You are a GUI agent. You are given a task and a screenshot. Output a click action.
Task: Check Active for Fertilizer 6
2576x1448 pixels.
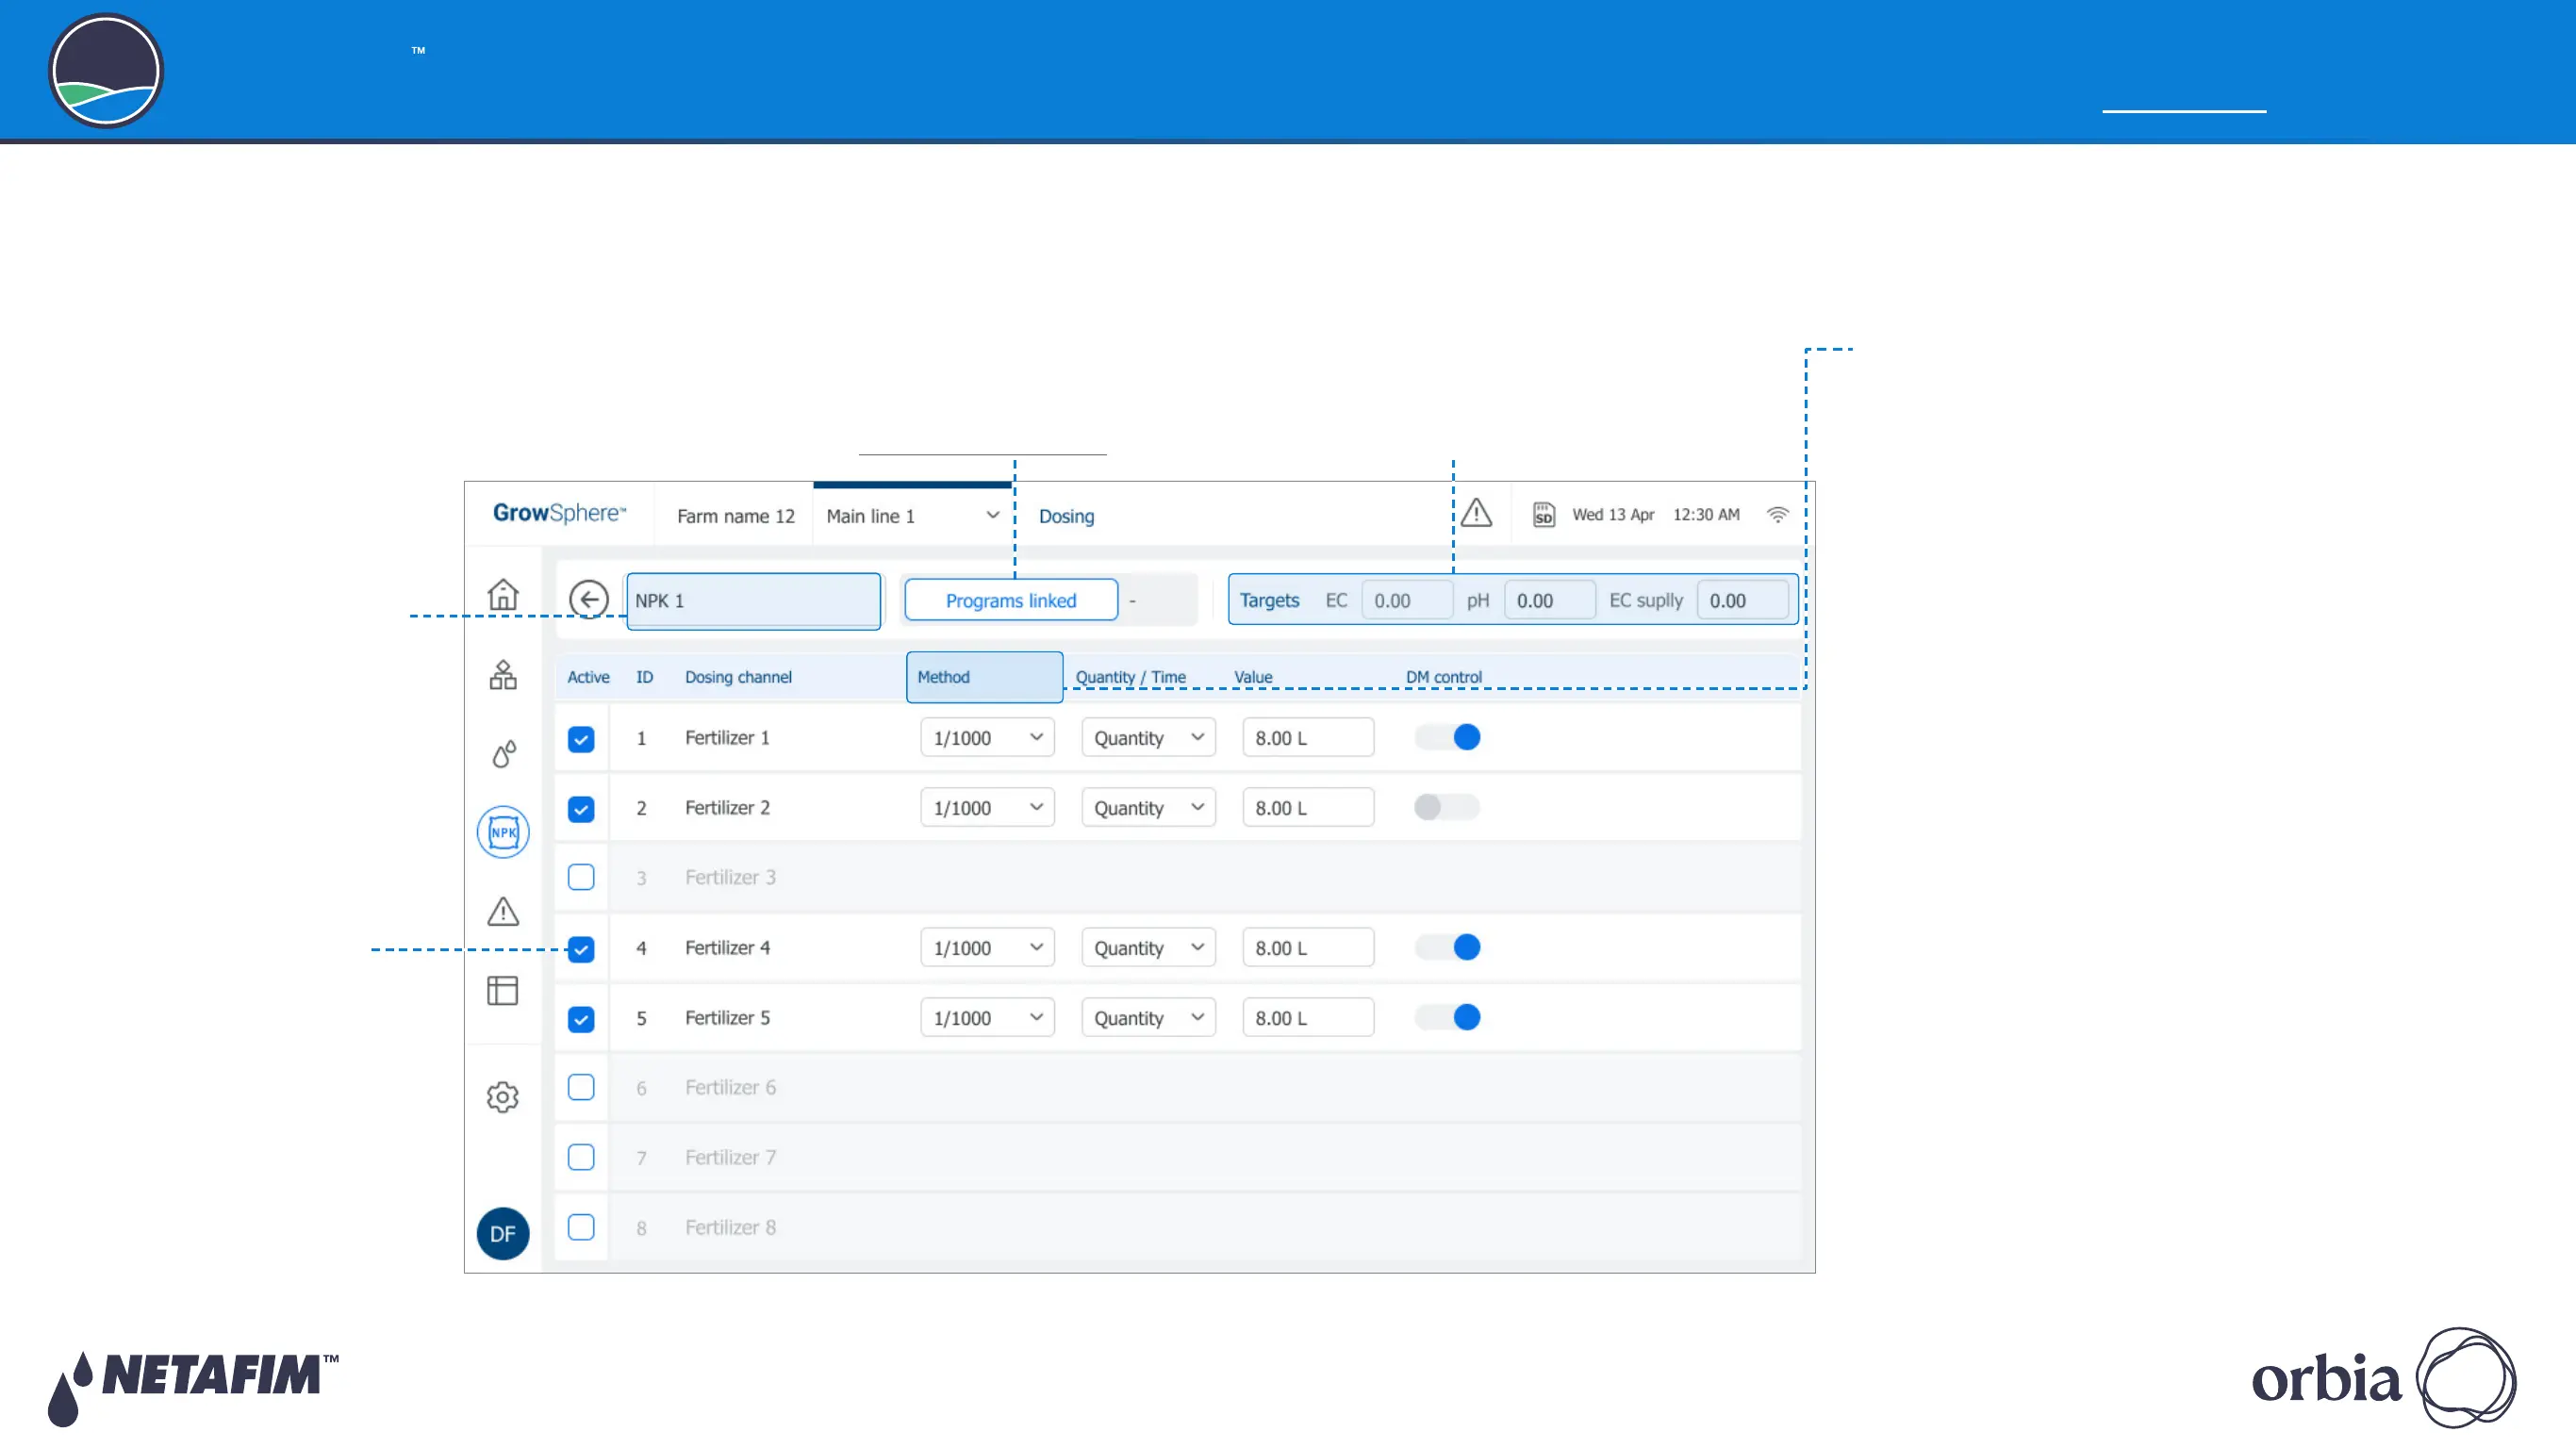pyautogui.click(x=581, y=1087)
